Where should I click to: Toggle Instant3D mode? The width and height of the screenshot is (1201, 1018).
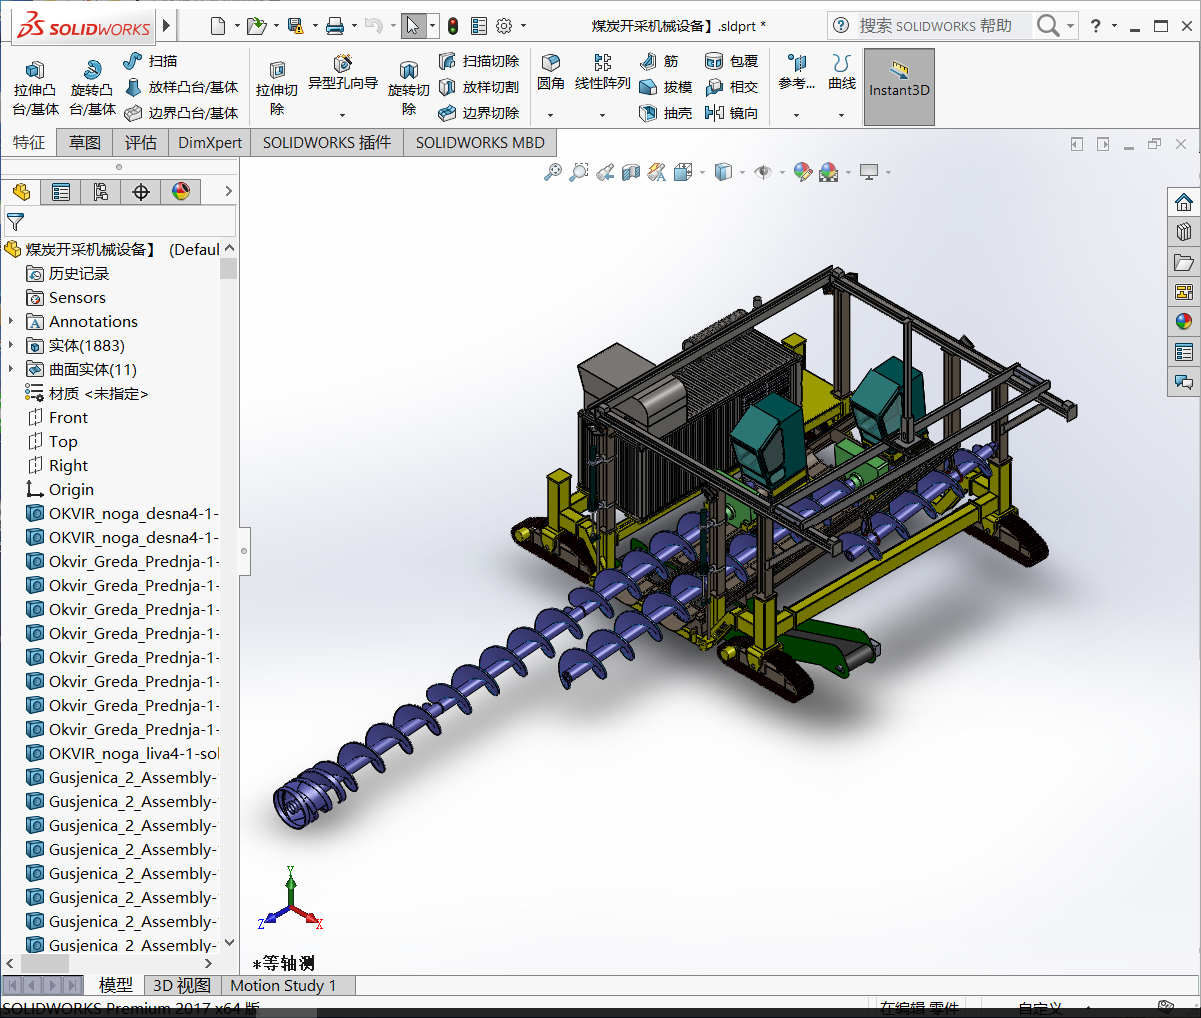pos(898,86)
